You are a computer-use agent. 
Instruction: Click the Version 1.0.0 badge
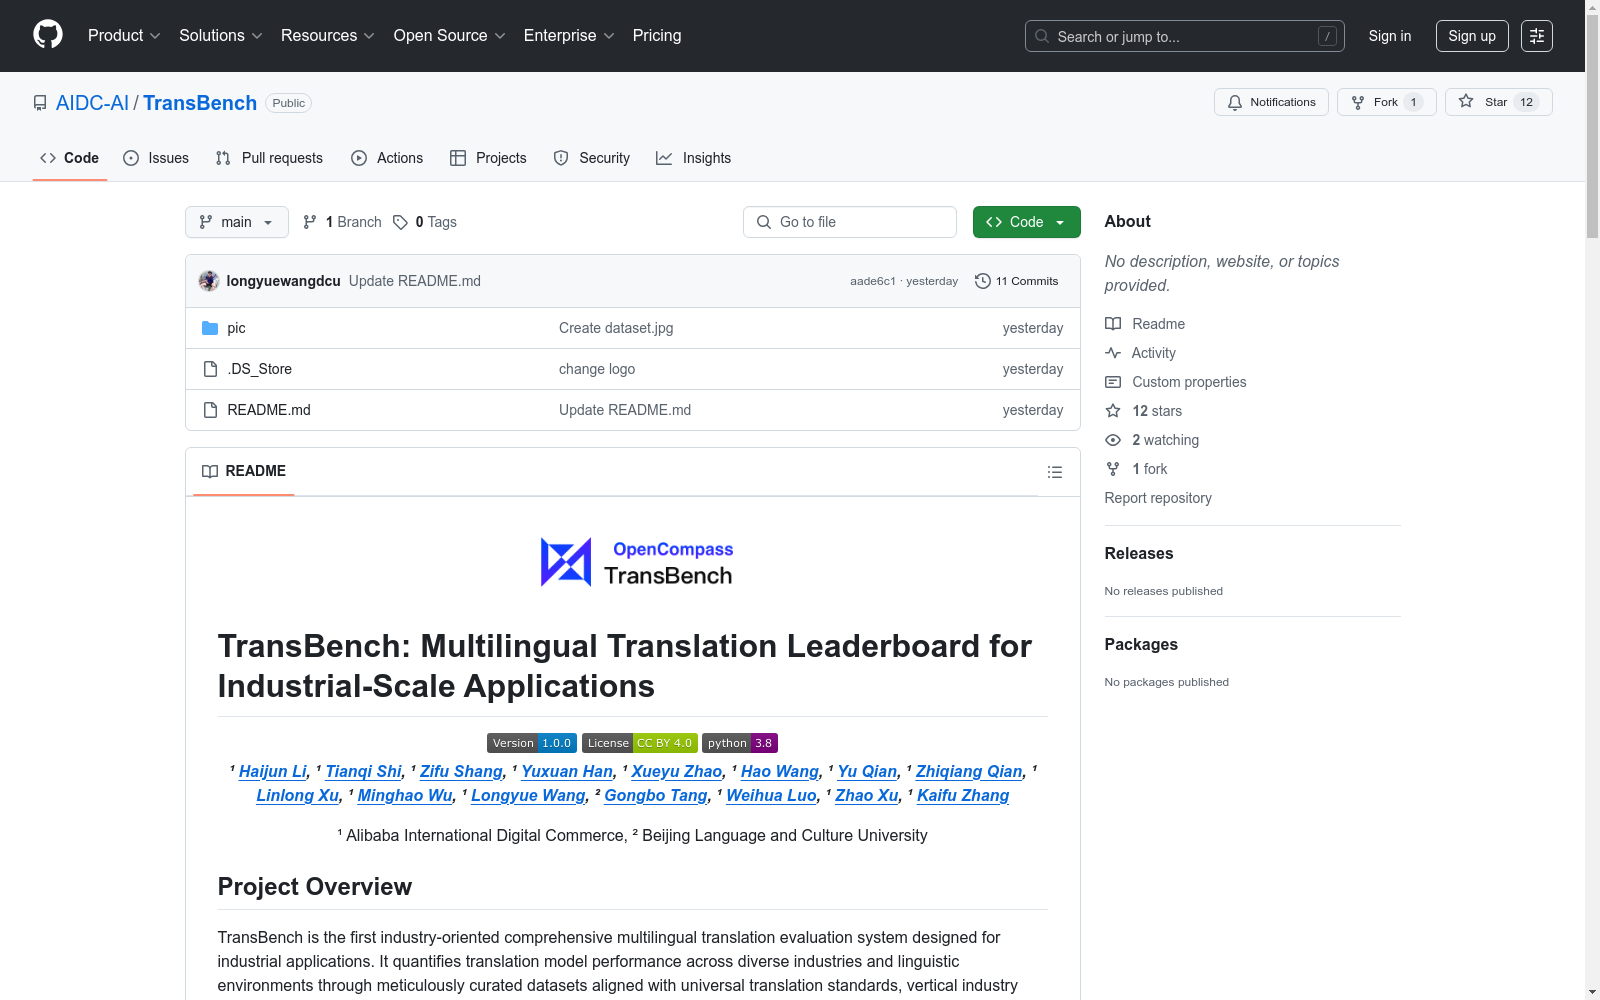(532, 743)
